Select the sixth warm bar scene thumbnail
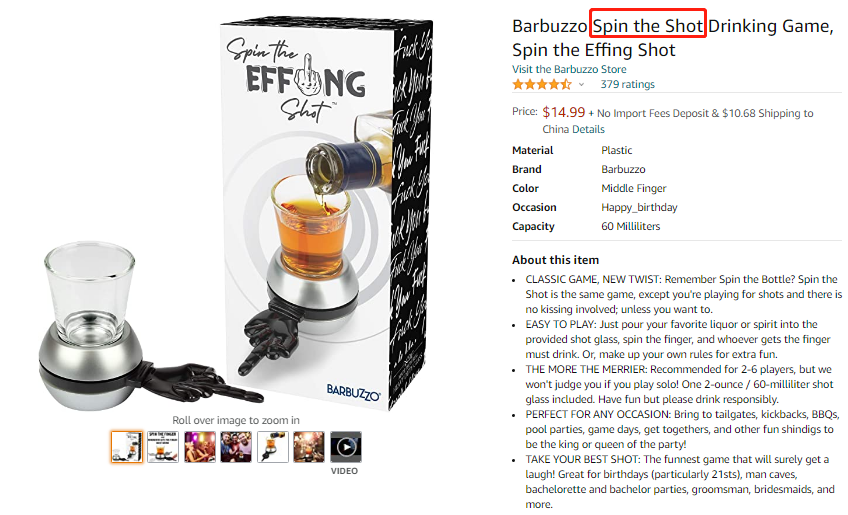This screenshot has width=848, height=515. coord(309,446)
